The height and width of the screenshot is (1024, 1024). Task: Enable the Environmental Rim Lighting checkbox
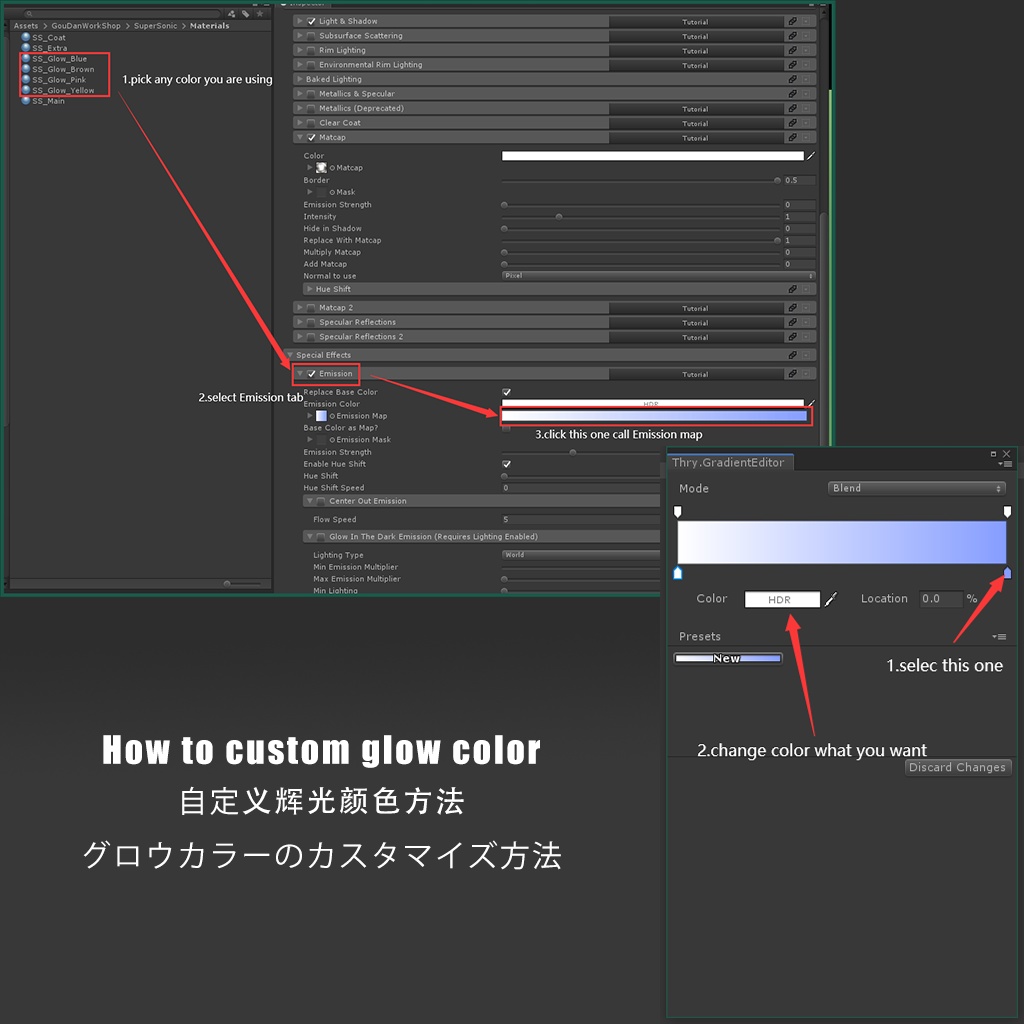point(312,65)
